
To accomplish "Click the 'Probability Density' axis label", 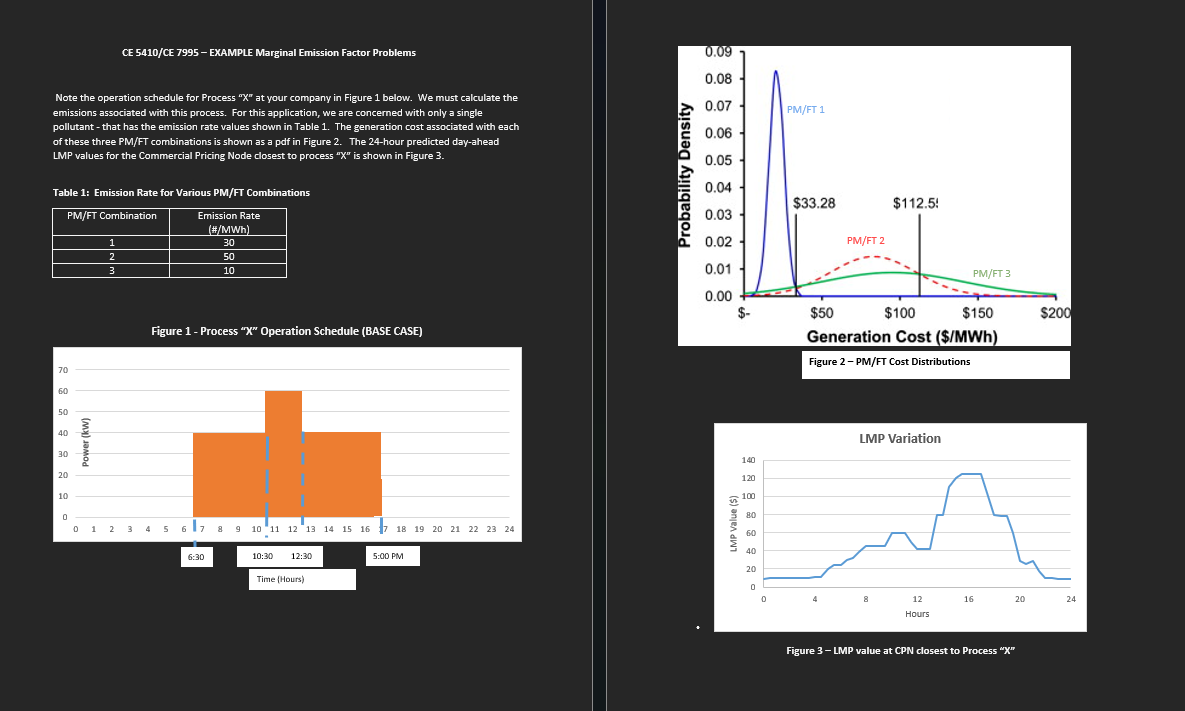I will 685,175.
